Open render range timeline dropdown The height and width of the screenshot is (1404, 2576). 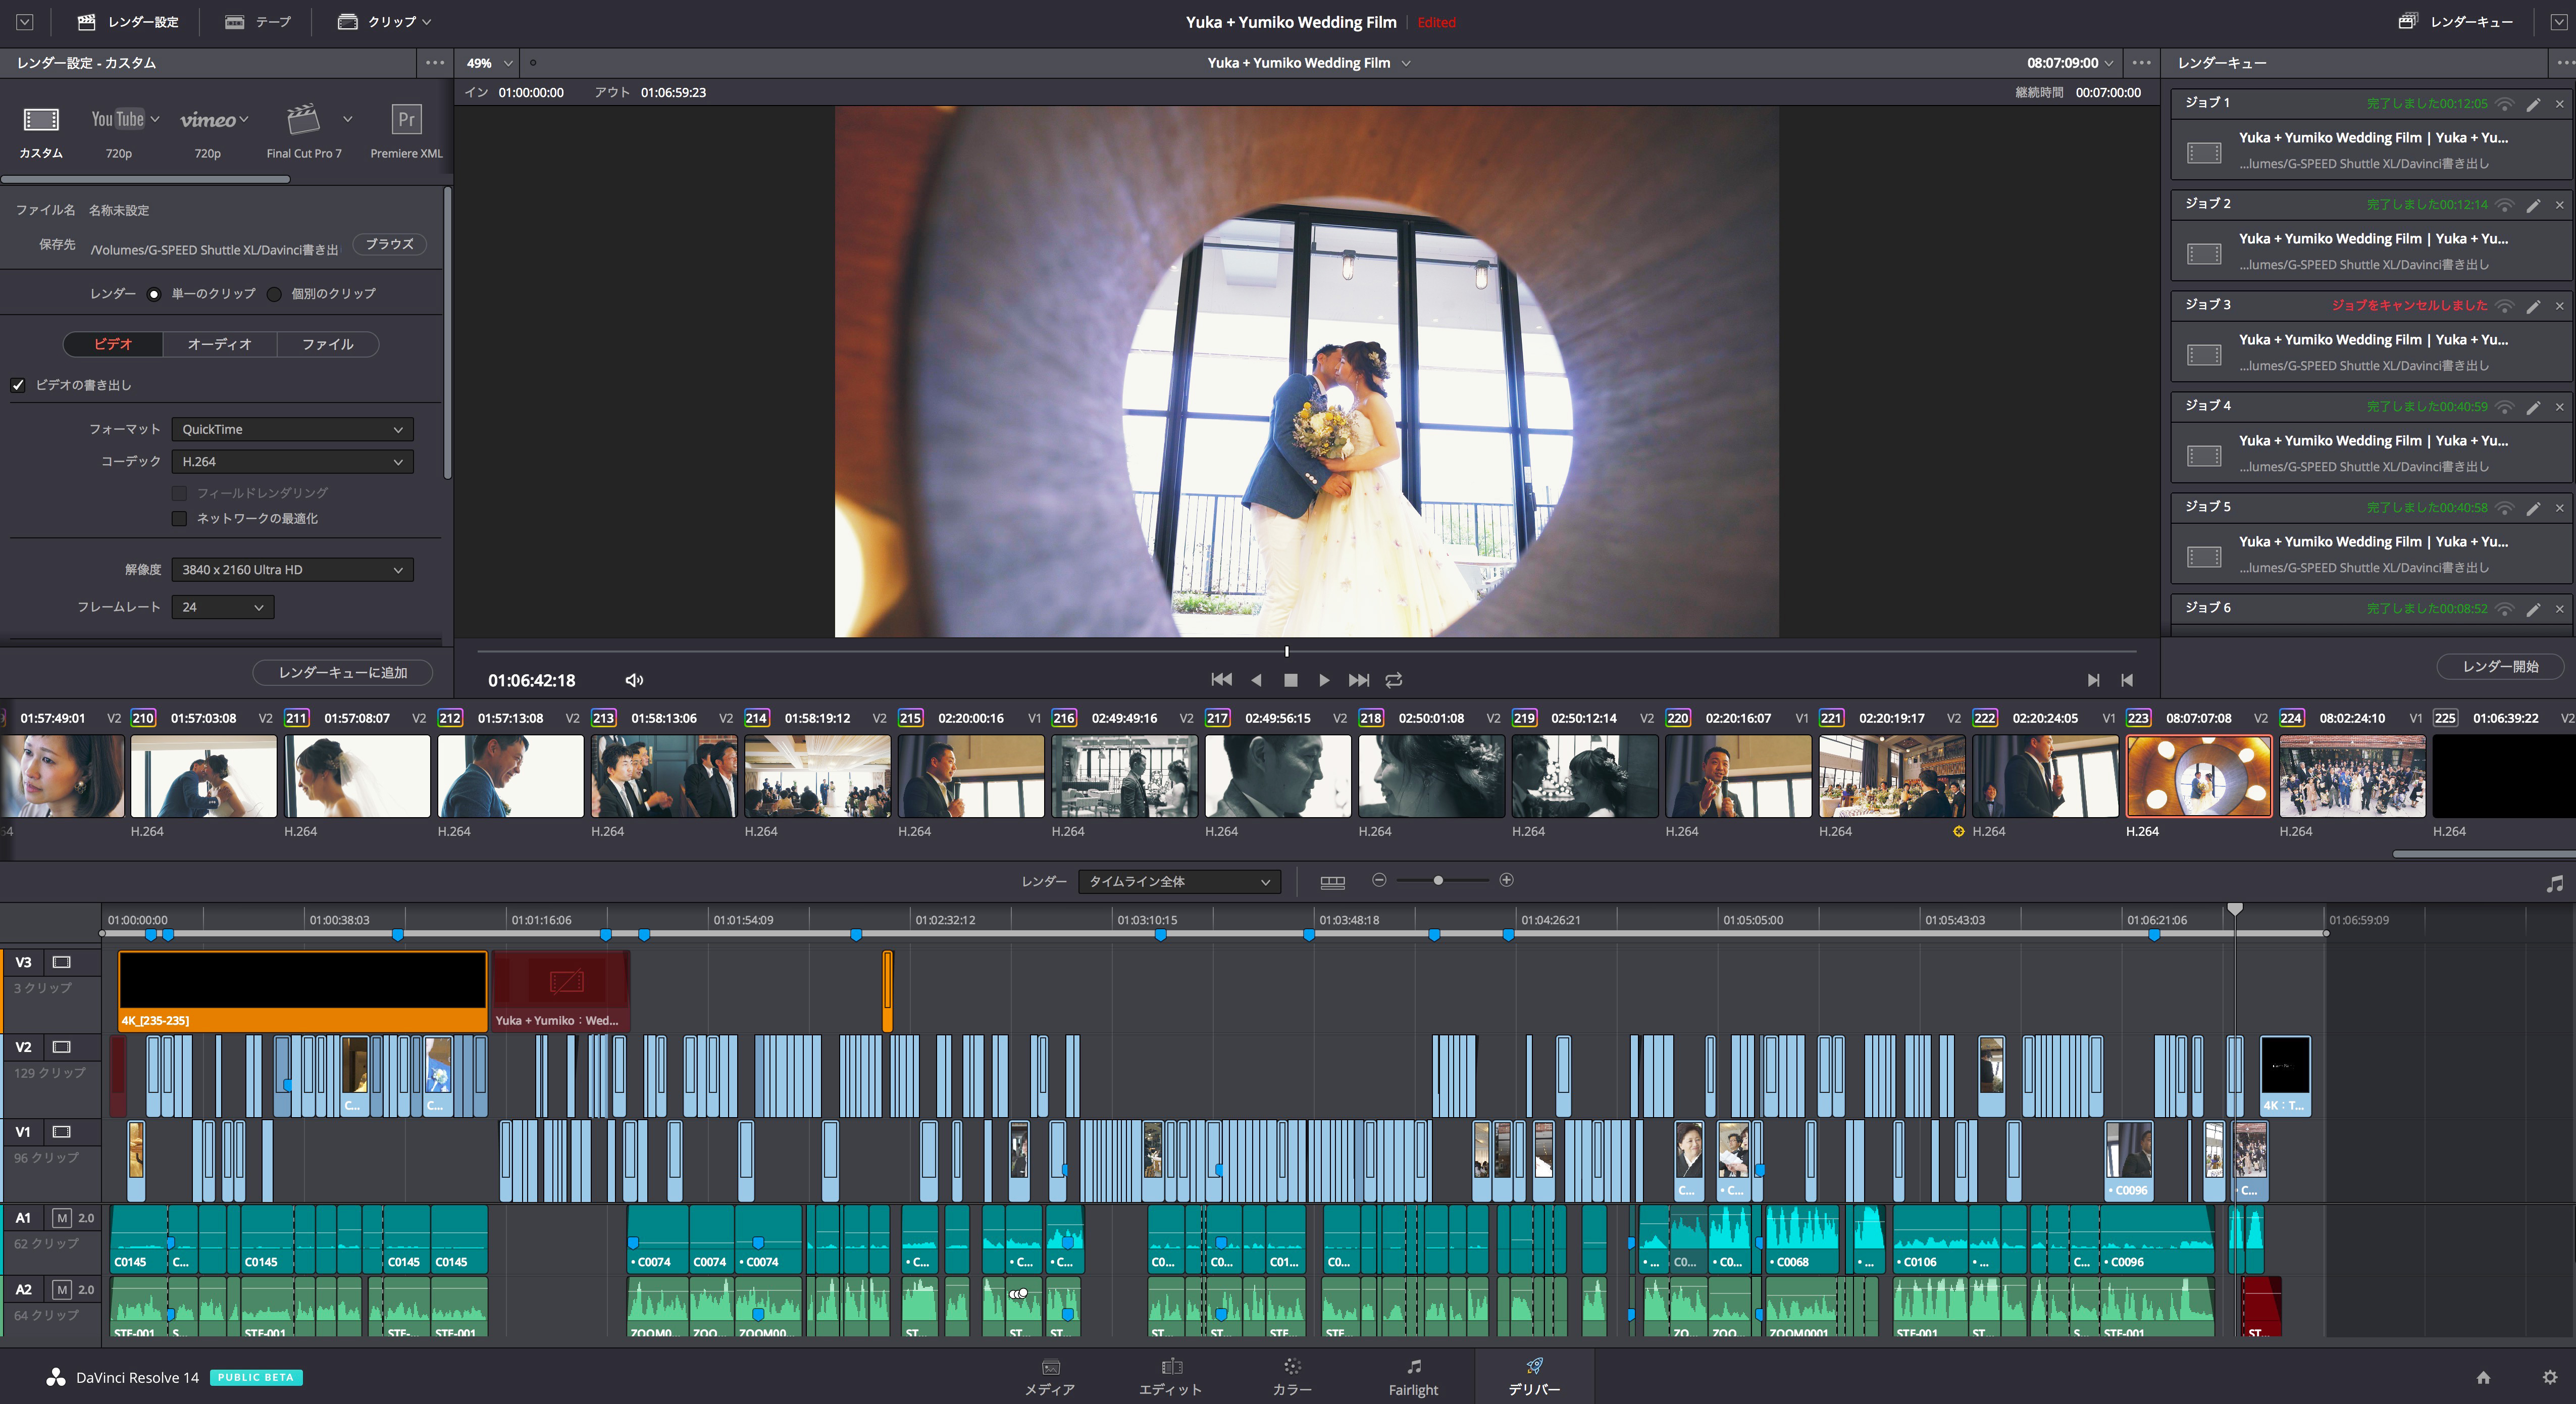[x=1178, y=881]
